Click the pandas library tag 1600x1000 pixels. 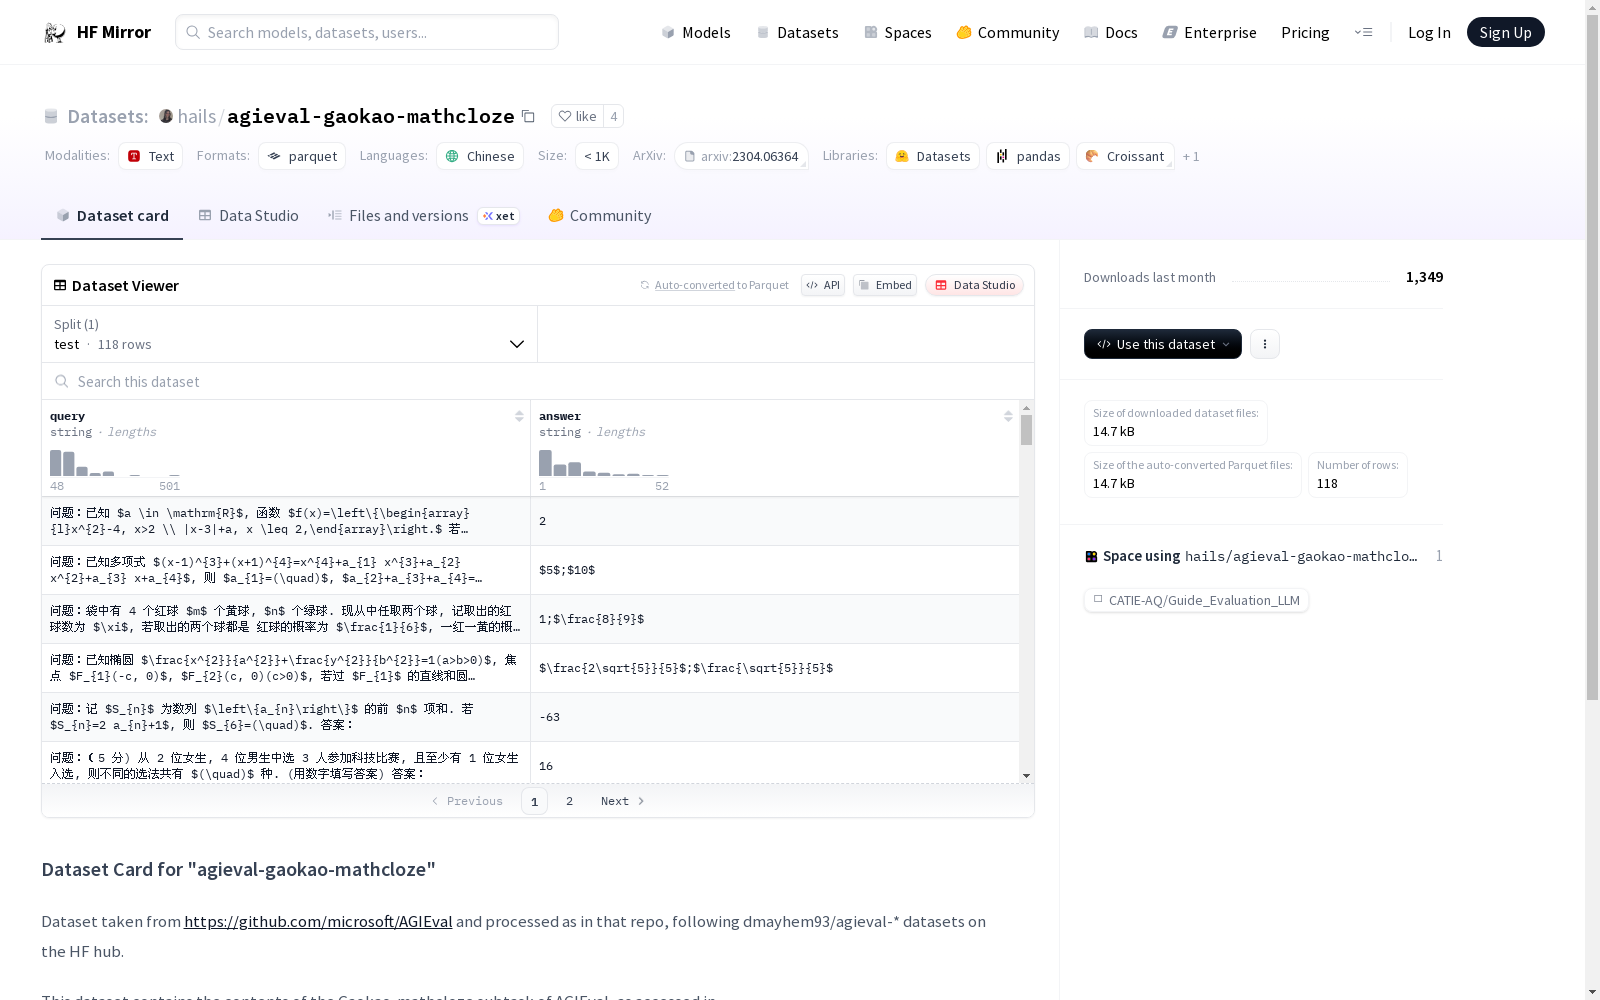1028,156
